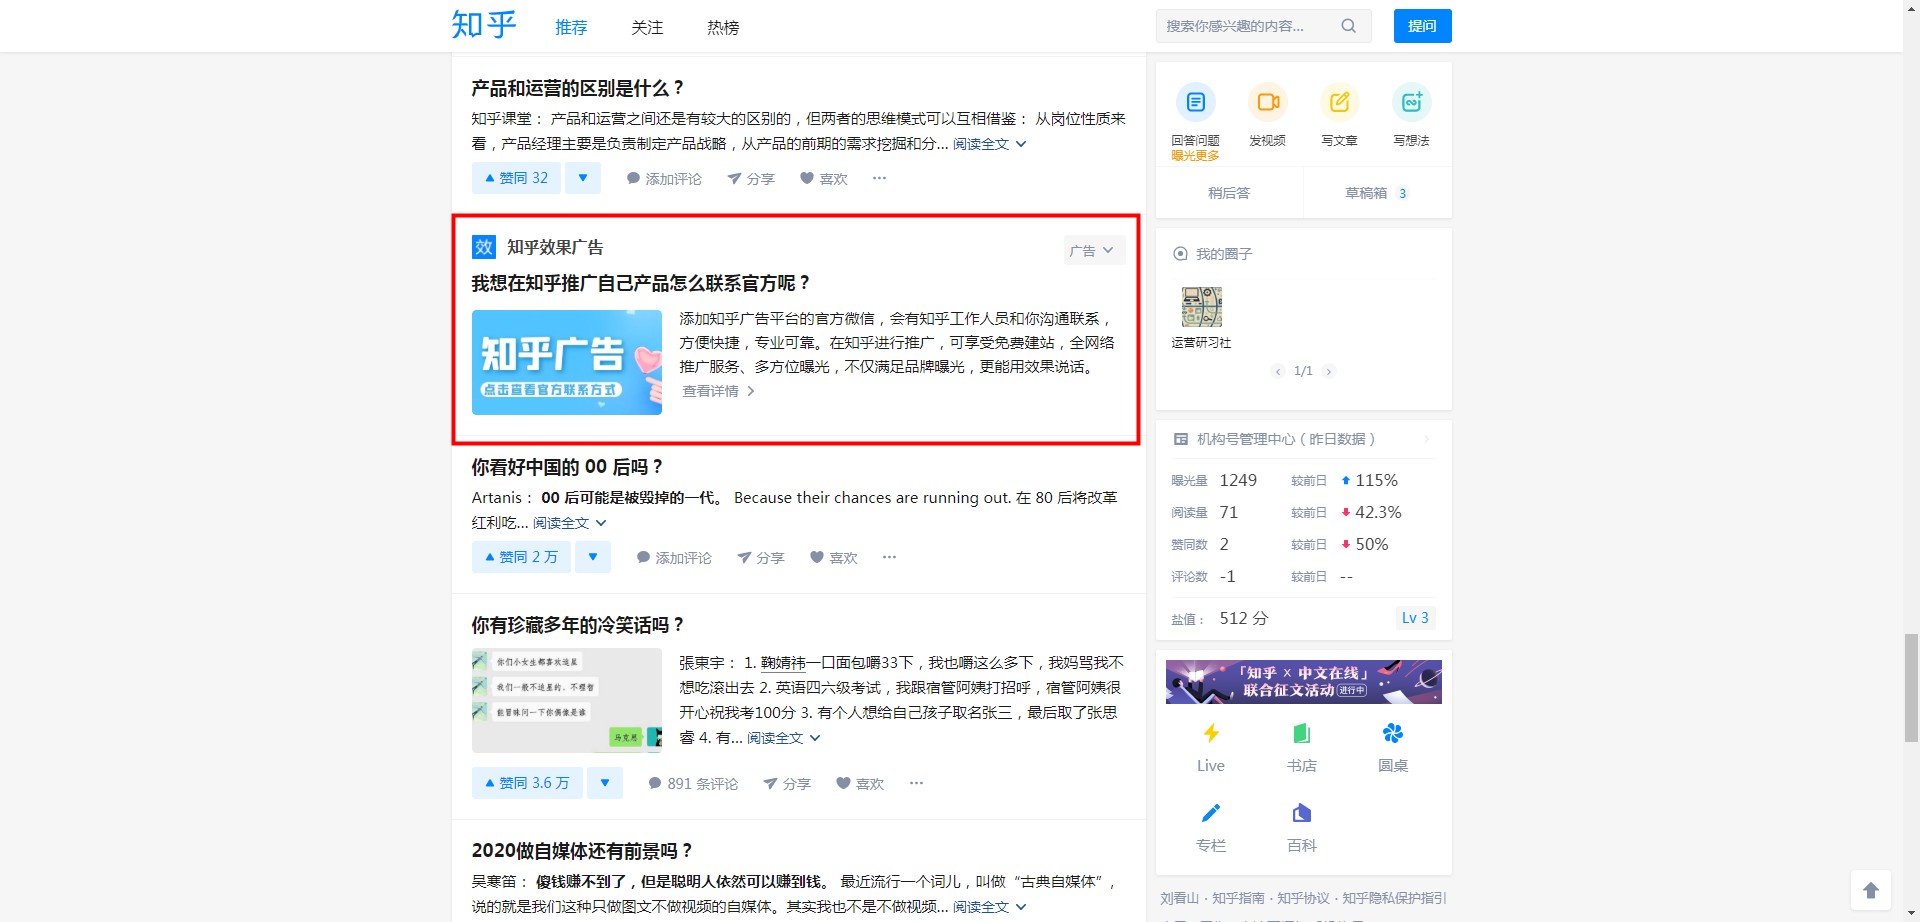Open the 百科 encyclopedia icon
This screenshot has height=922, width=1920.
[x=1302, y=813]
